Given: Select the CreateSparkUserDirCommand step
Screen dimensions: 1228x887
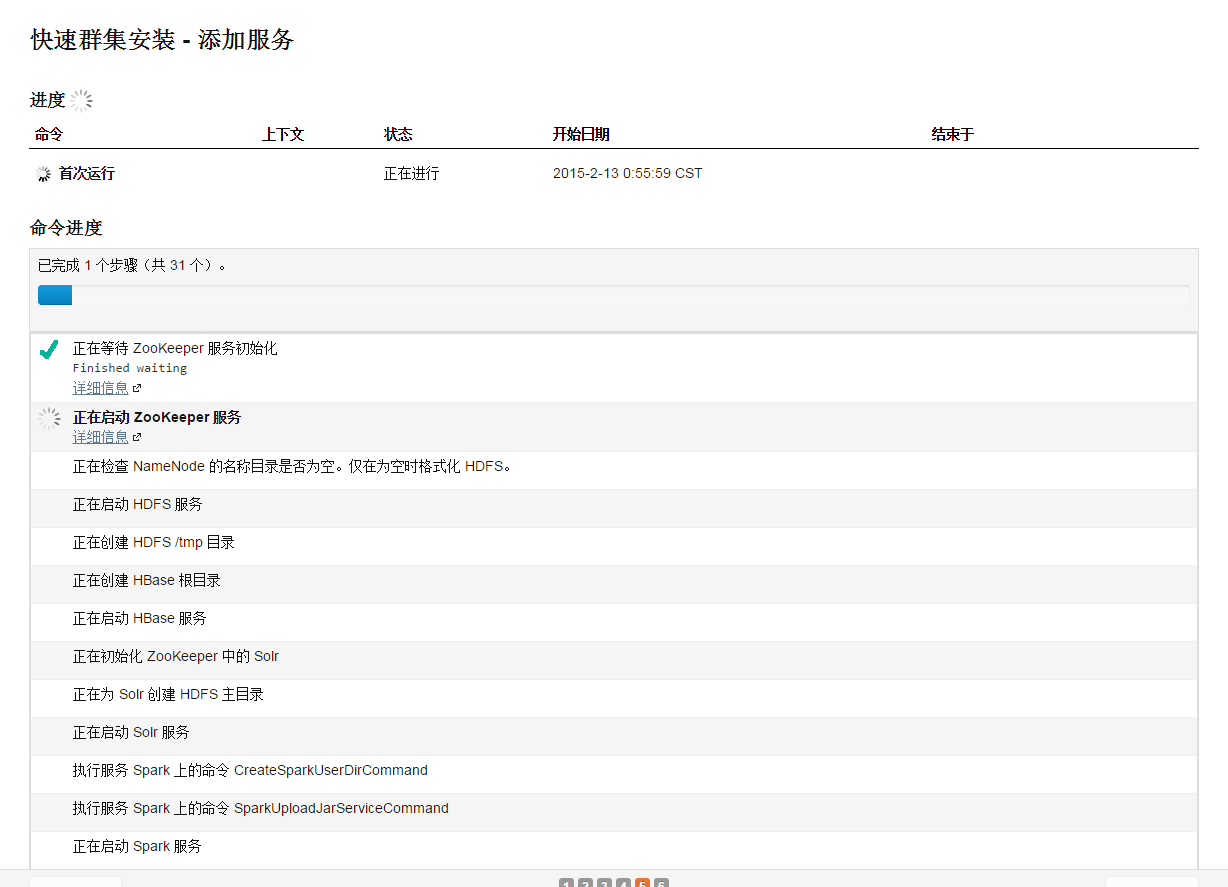Looking at the screenshot, I should [250, 770].
